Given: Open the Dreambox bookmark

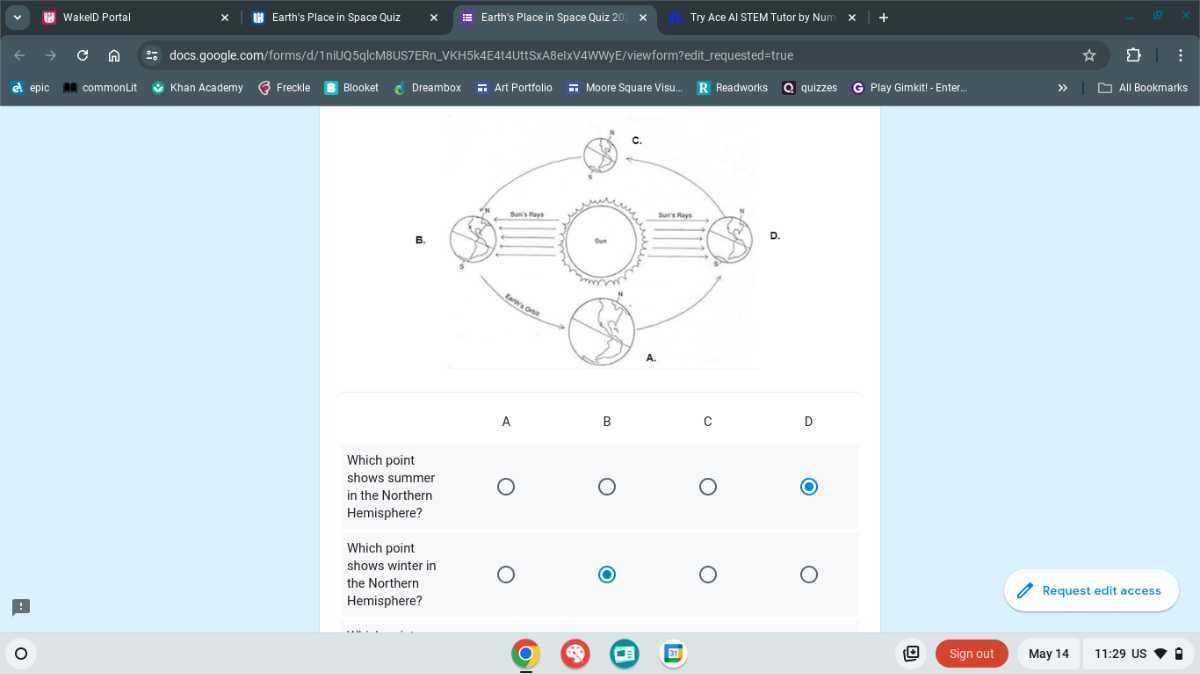Looking at the screenshot, I should click(x=428, y=87).
